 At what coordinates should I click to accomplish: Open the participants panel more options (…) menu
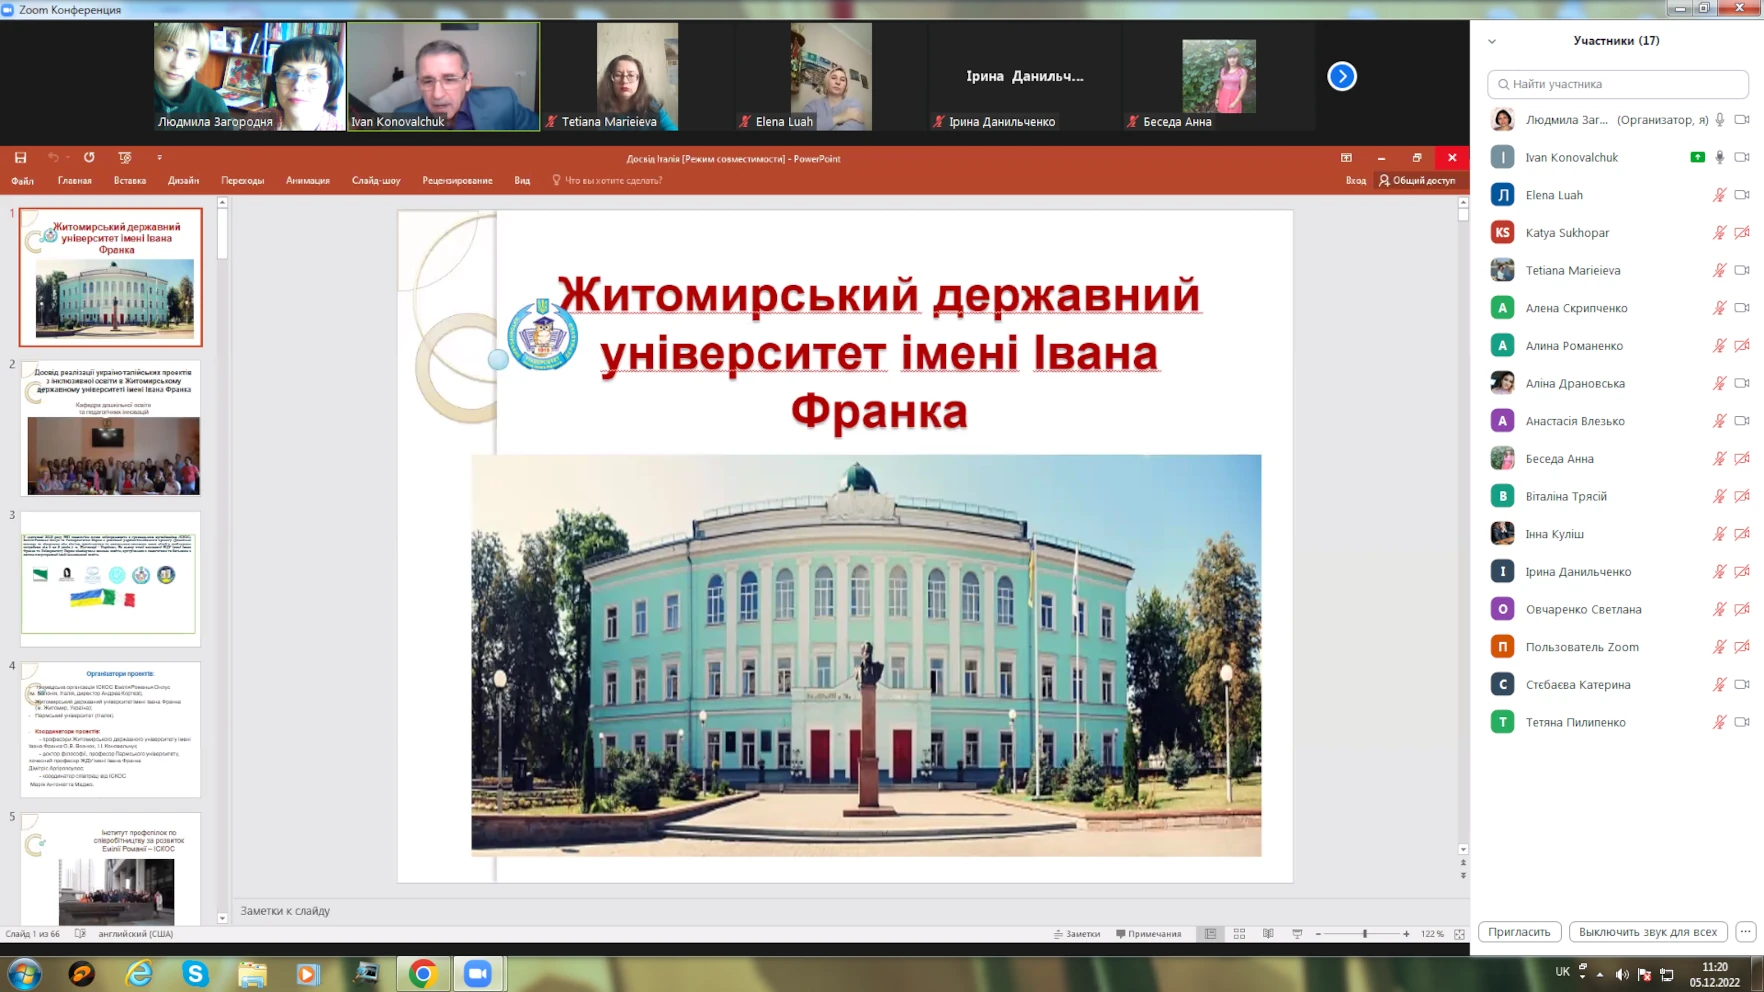click(1745, 932)
